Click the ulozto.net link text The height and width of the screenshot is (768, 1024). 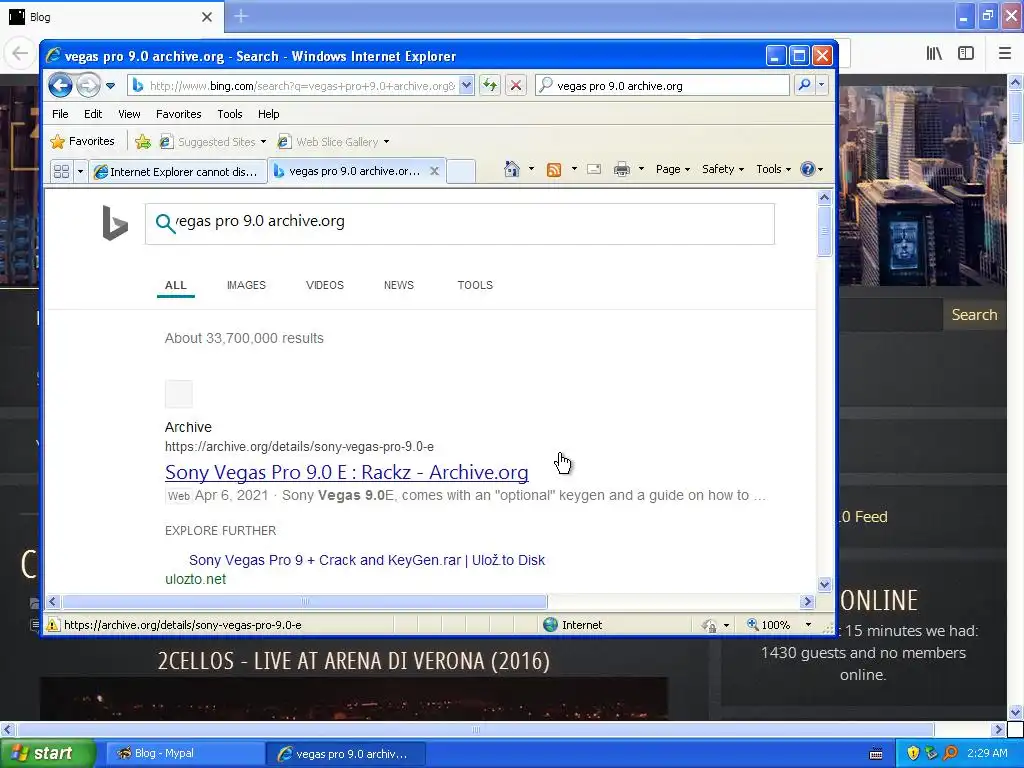coord(195,579)
